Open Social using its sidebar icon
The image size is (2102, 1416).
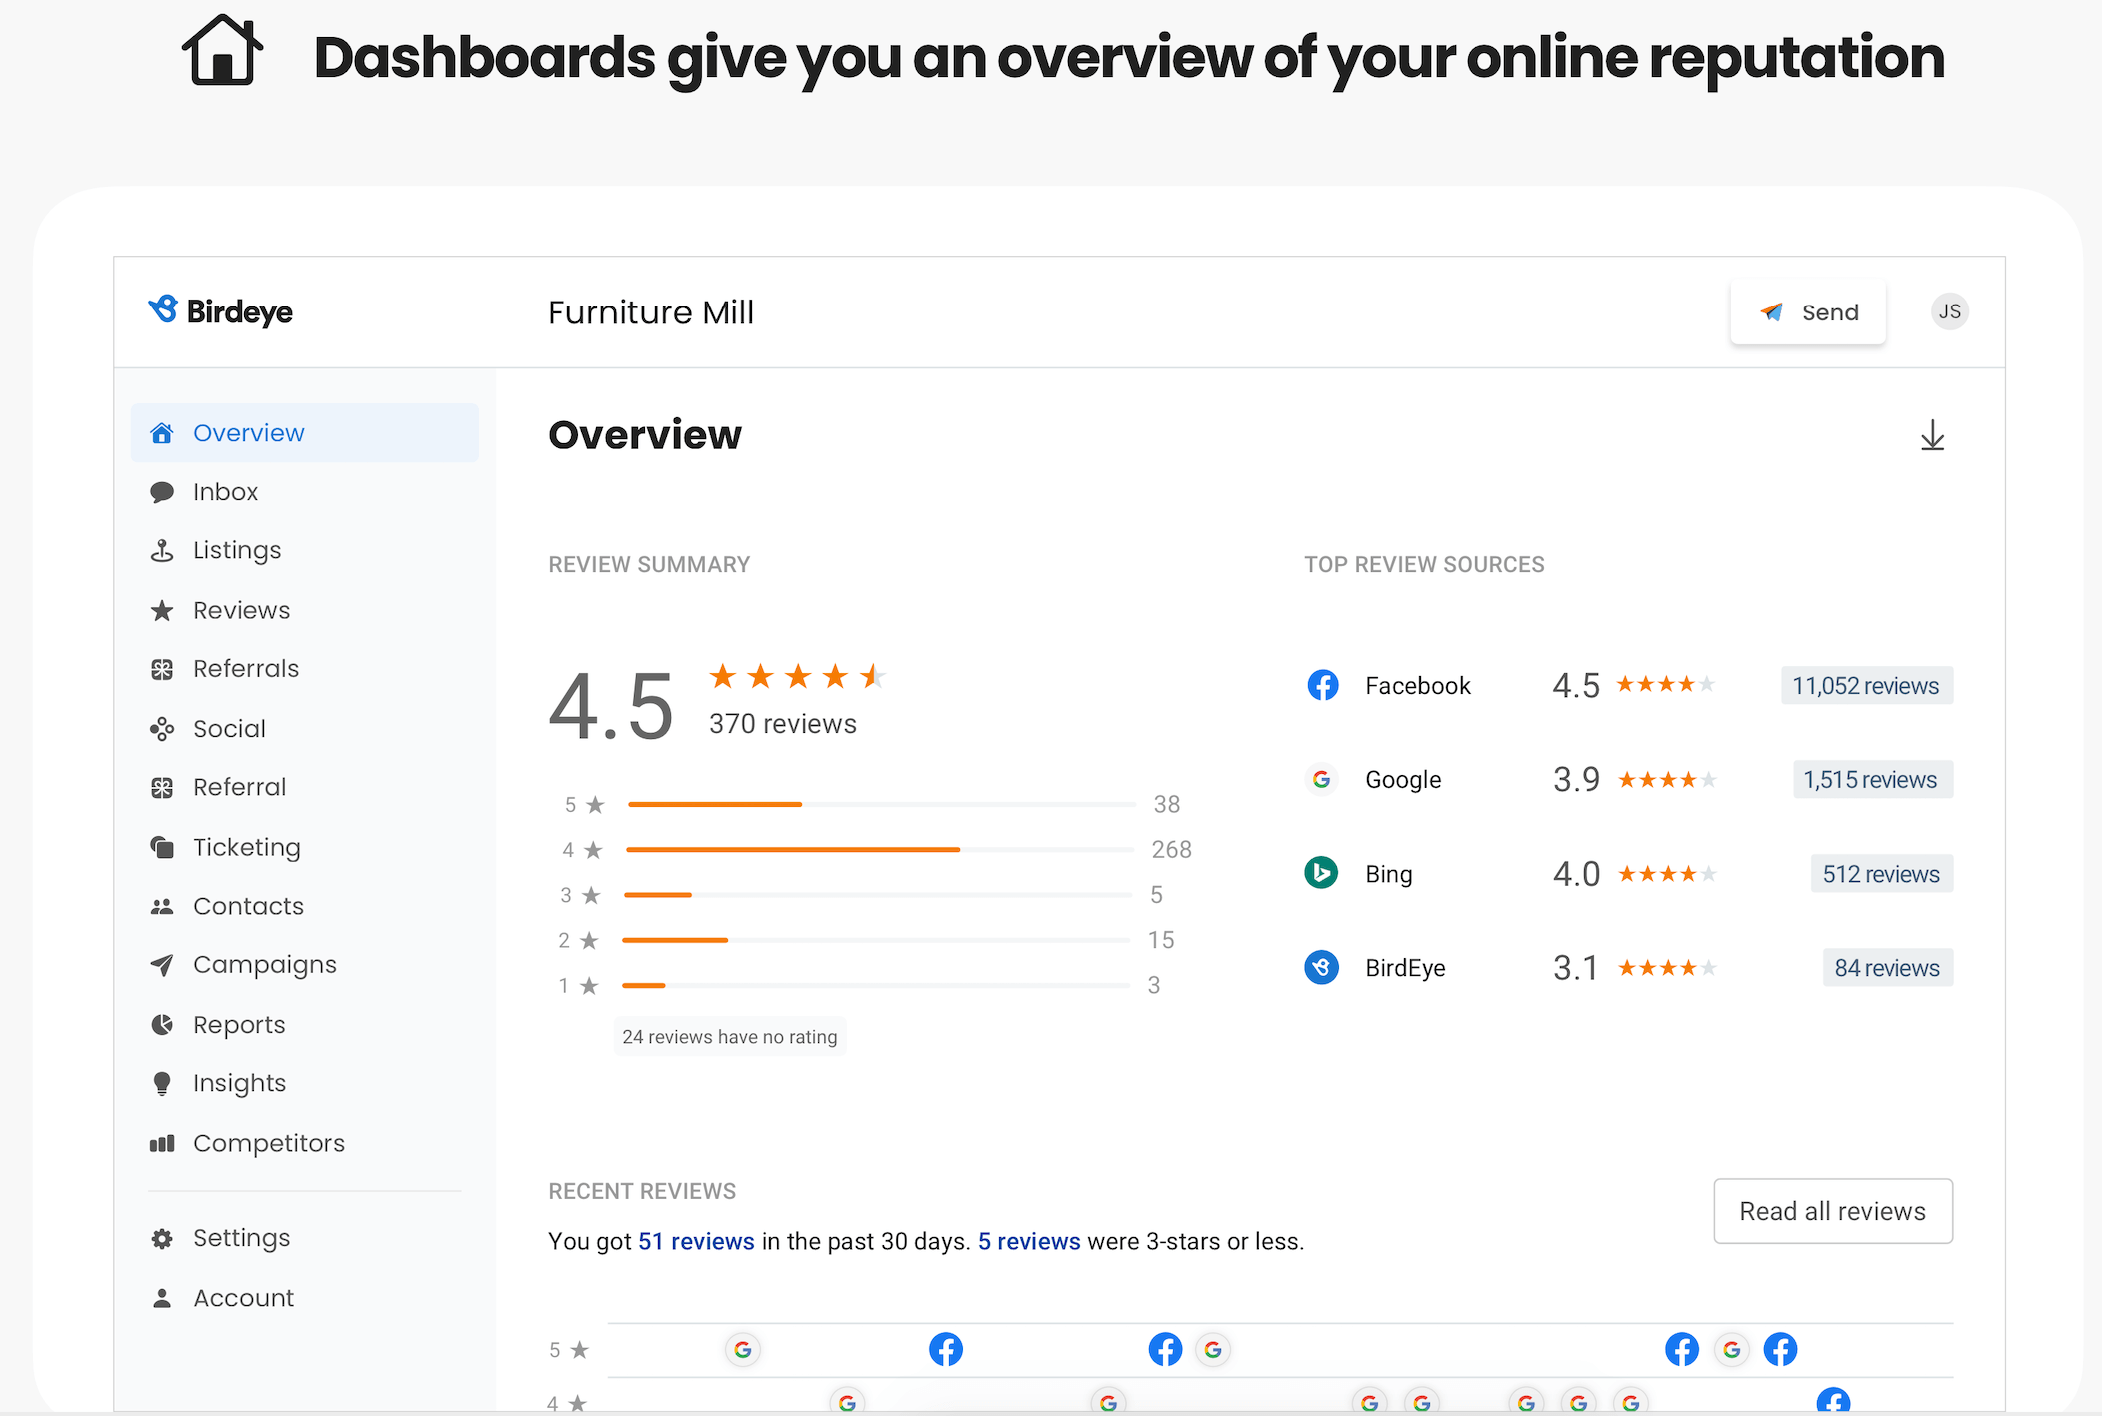162,729
